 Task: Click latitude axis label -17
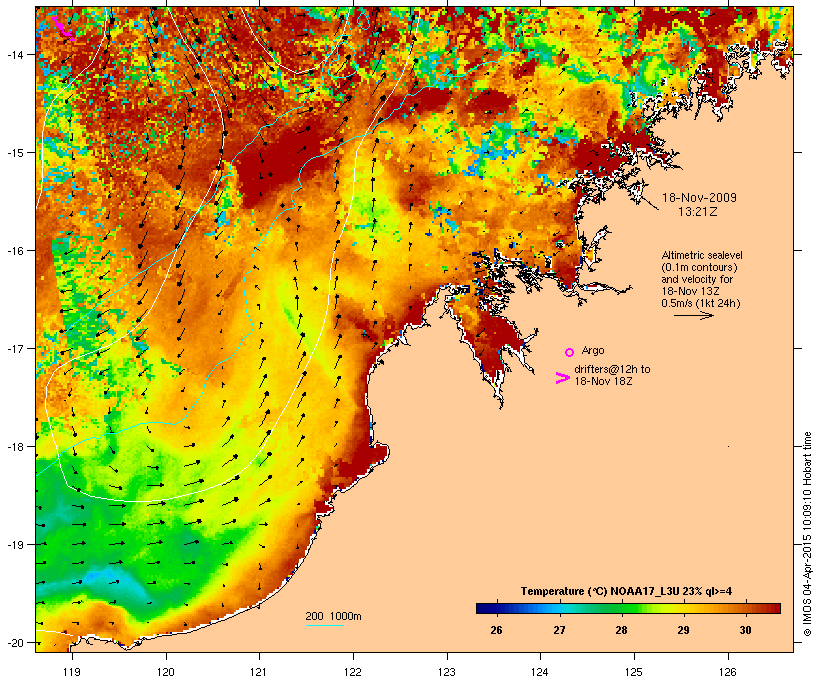click(14, 348)
